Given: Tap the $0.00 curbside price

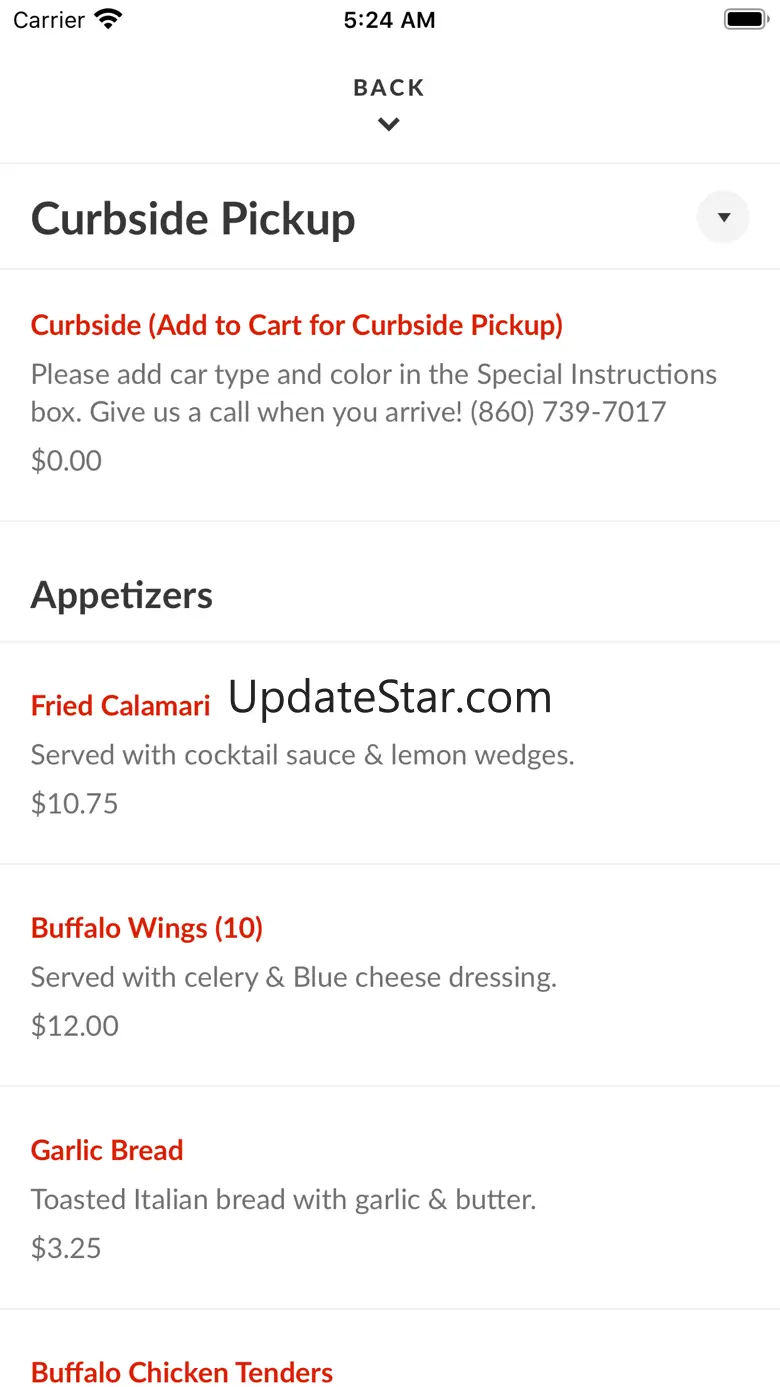Looking at the screenshot, I should pos(66,461).
